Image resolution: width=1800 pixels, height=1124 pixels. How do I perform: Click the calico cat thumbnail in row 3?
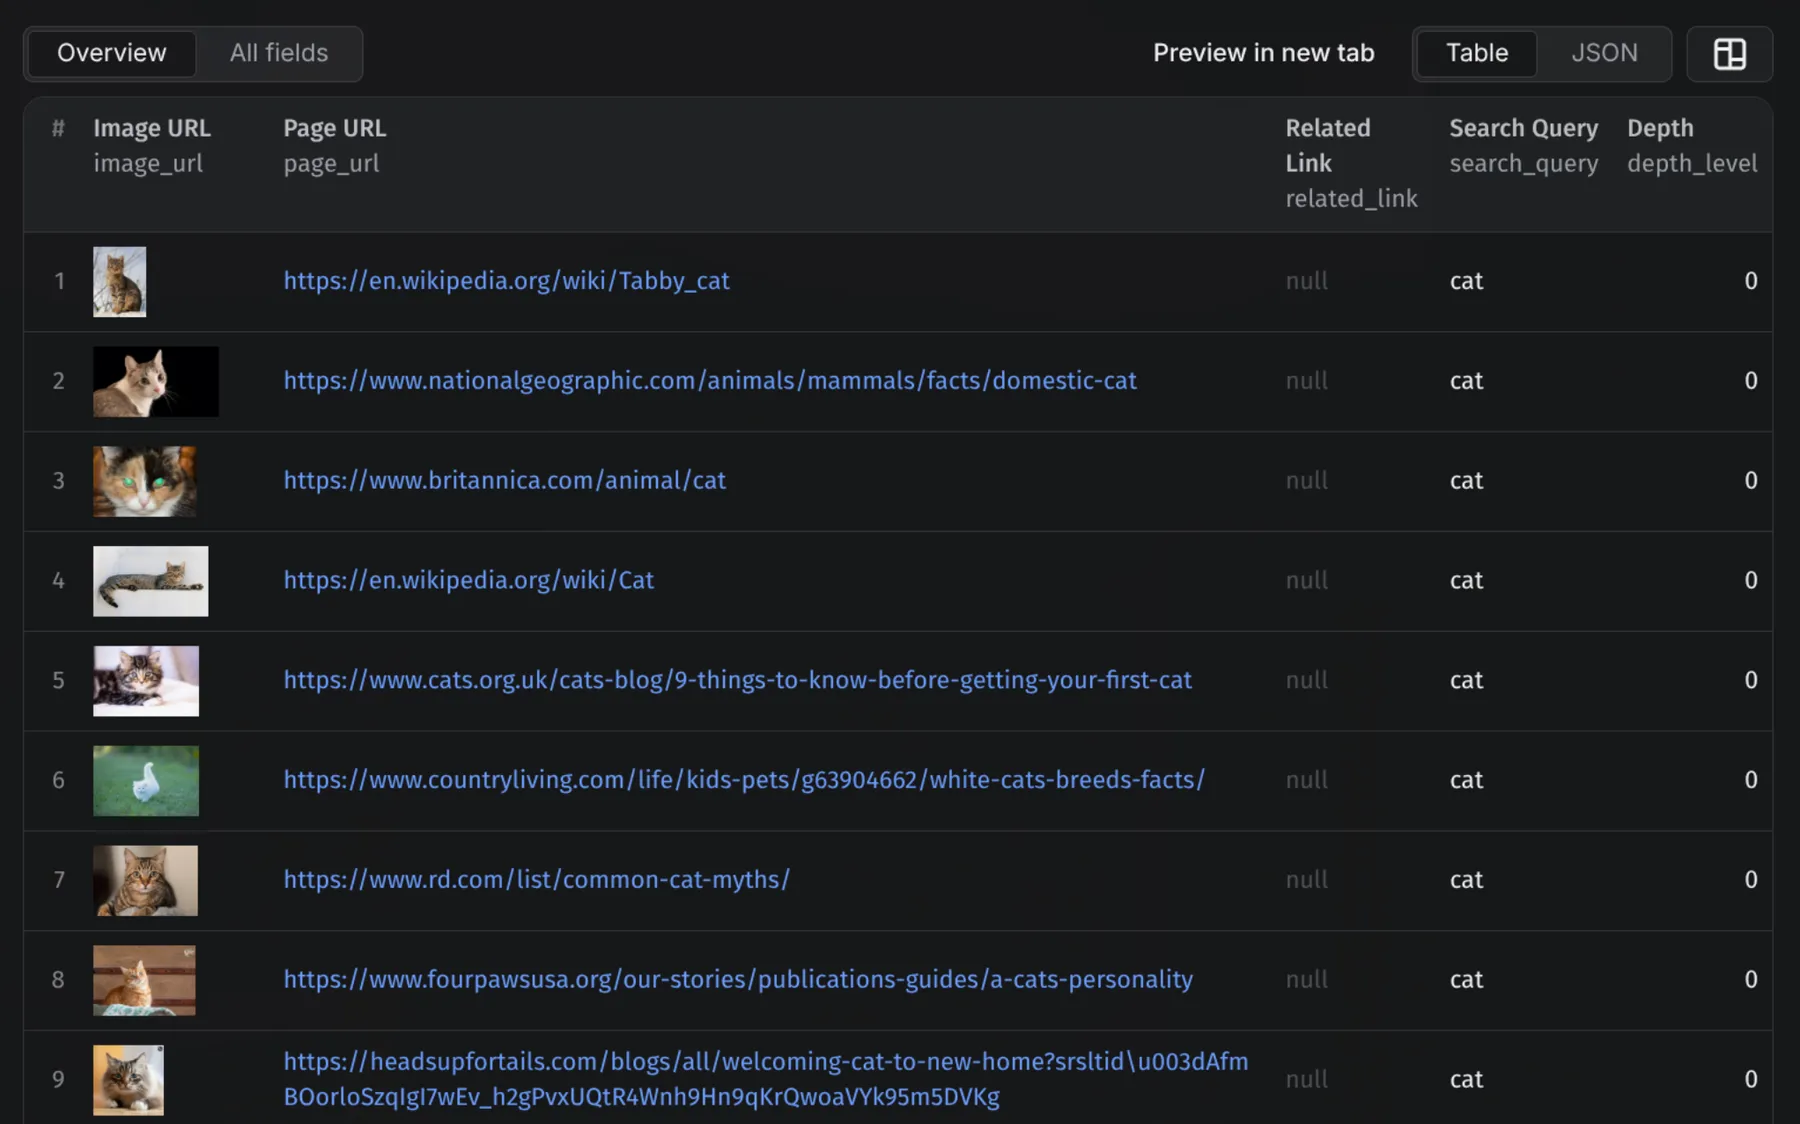(x=144, y=481)
